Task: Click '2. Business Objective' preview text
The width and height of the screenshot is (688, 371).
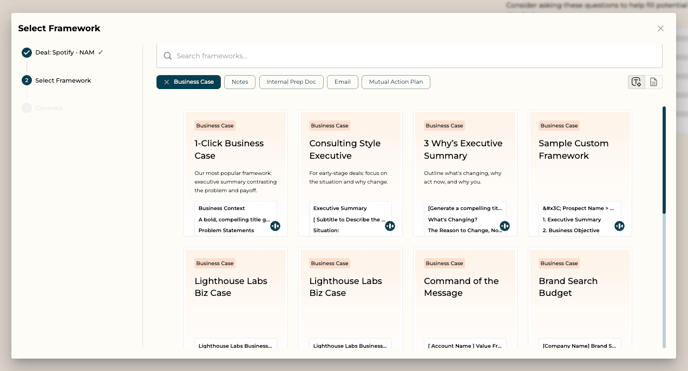Action: [x=571, y=230]
